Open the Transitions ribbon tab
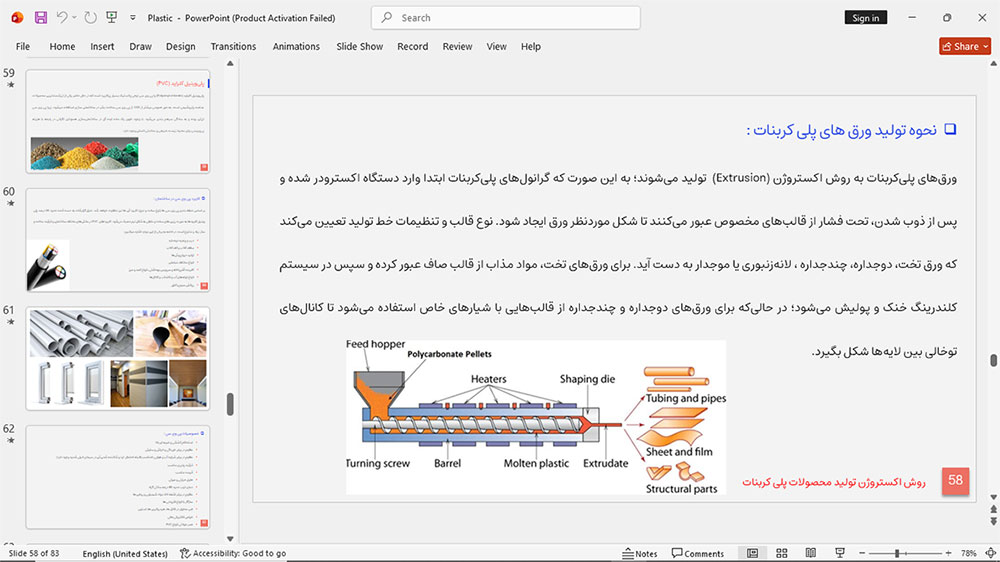This screenshot has height=562, width=1000. tap(233, 47)
